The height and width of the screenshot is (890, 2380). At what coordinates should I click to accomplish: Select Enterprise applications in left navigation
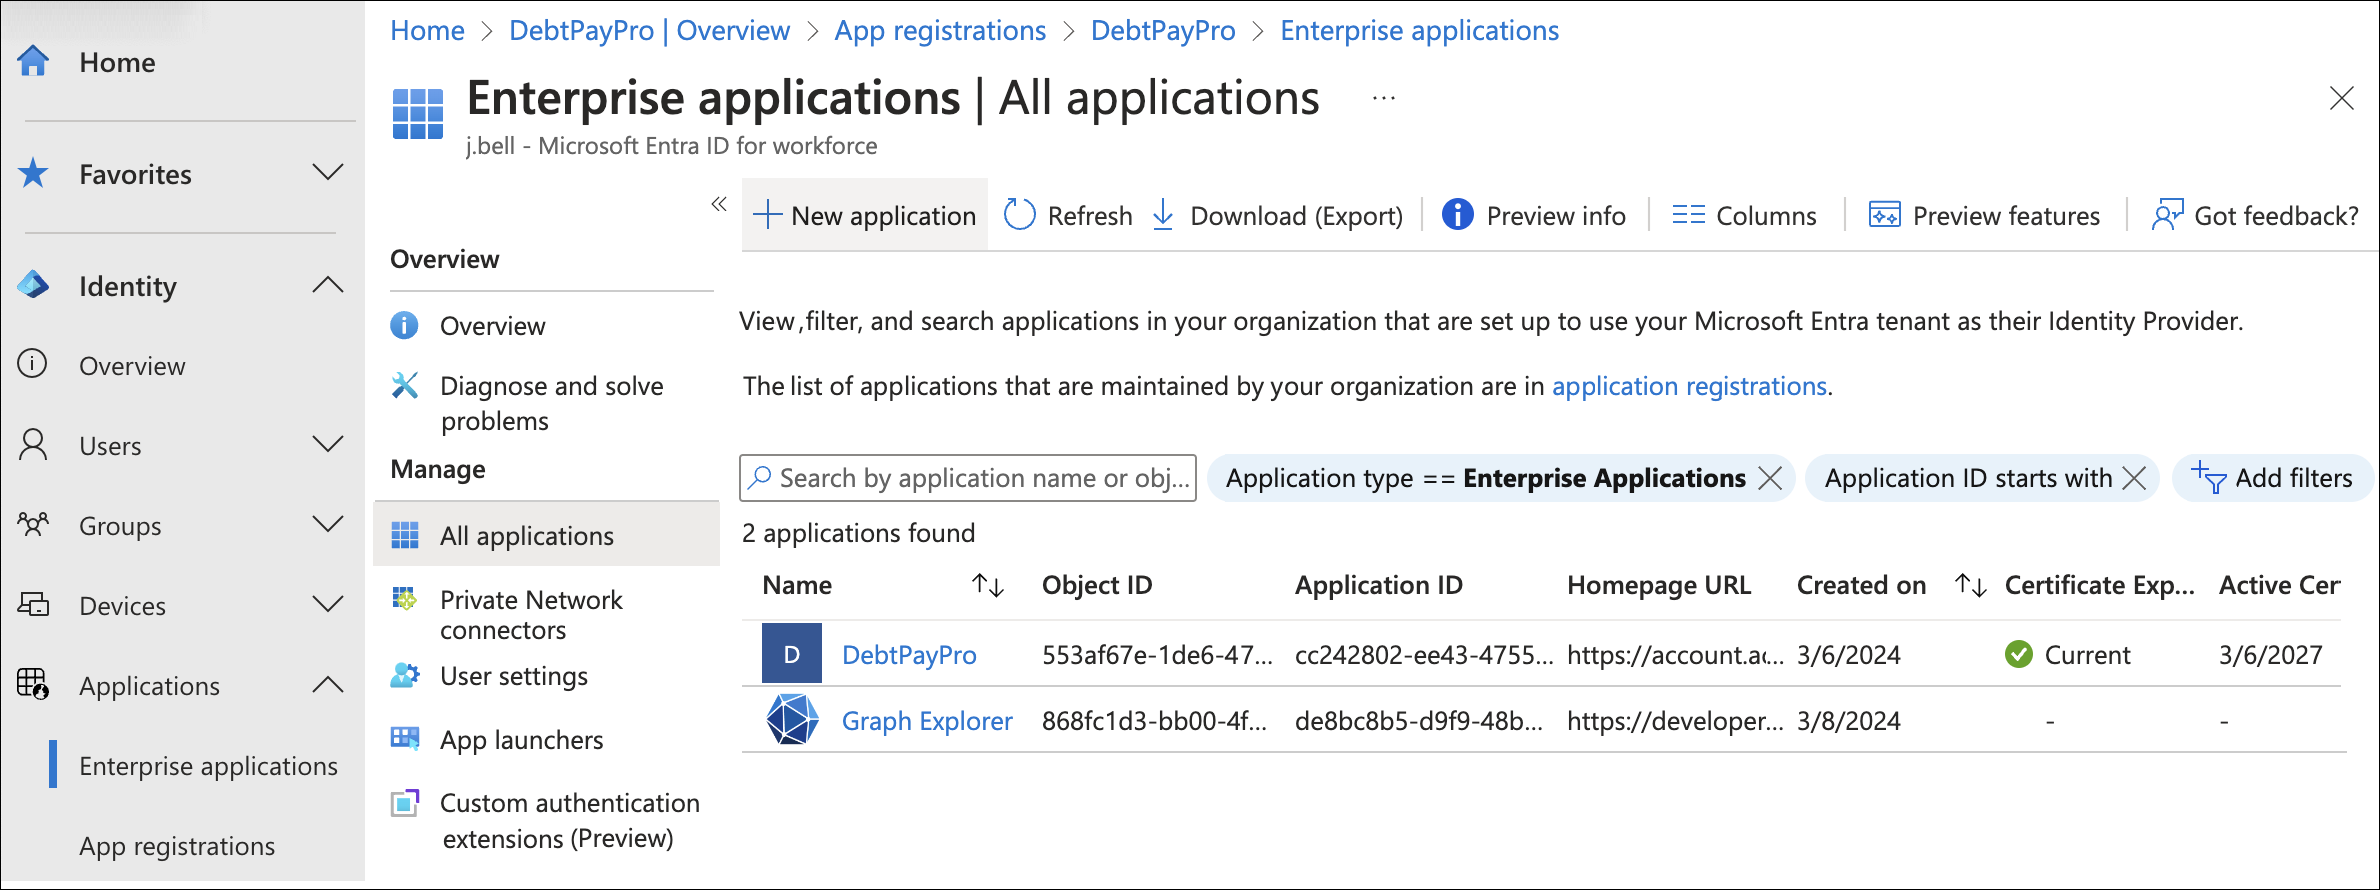tap(208, 766)
